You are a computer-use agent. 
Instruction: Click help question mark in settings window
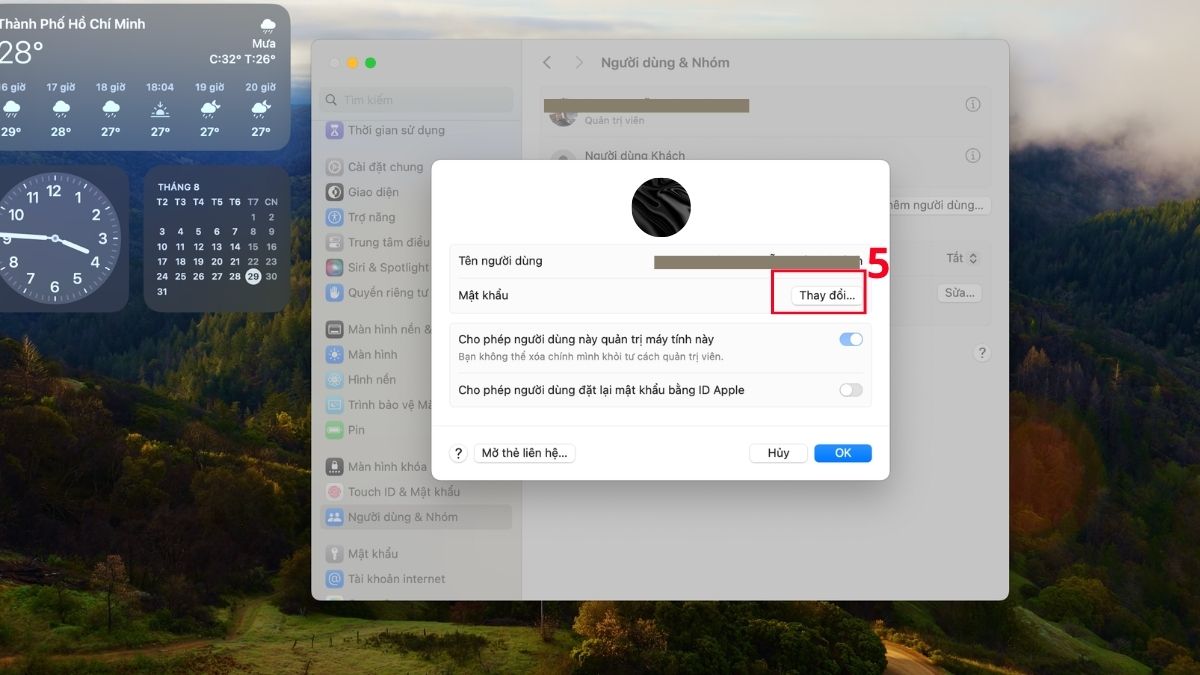(x=982, y=353)
